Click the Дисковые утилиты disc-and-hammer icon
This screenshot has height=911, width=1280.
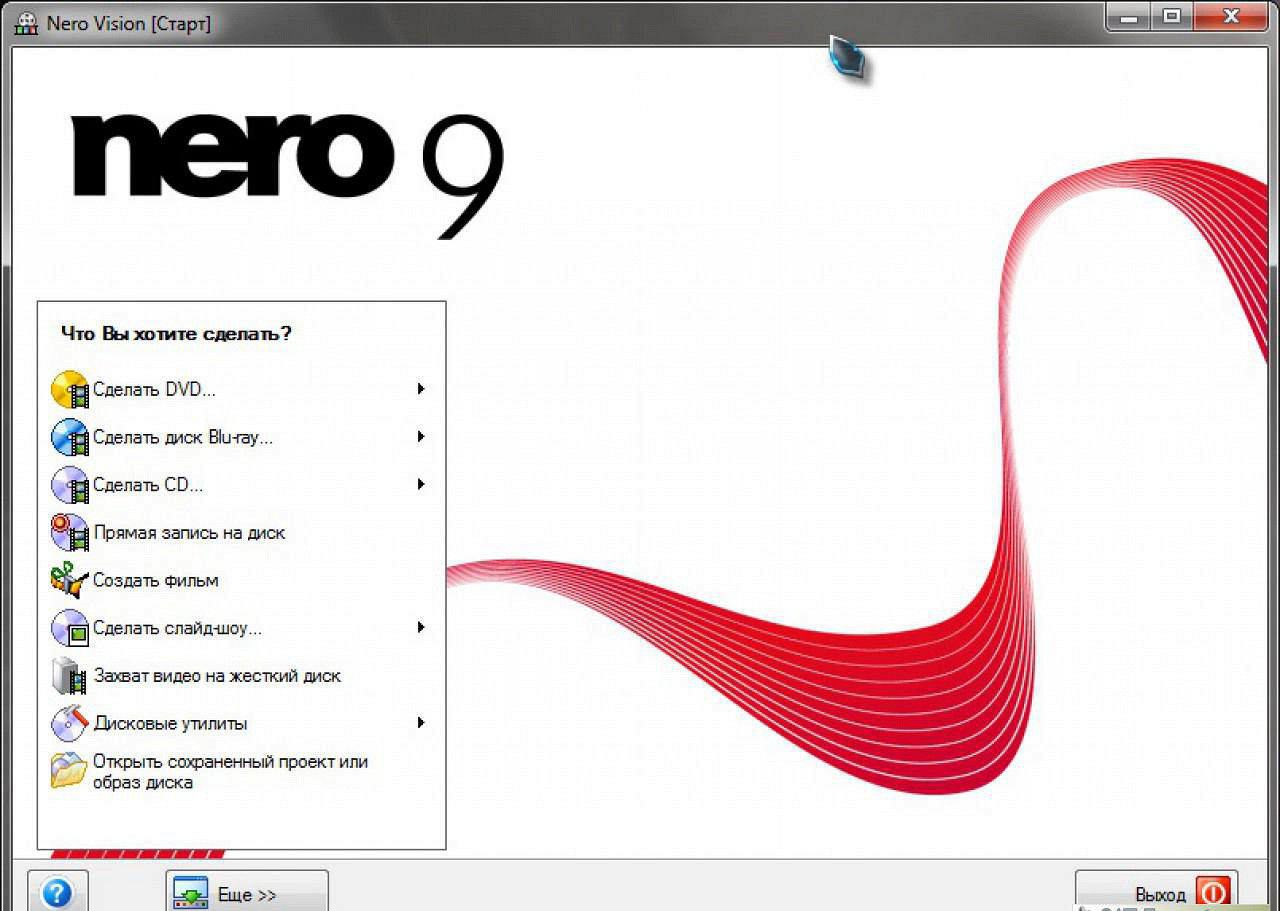70,723
